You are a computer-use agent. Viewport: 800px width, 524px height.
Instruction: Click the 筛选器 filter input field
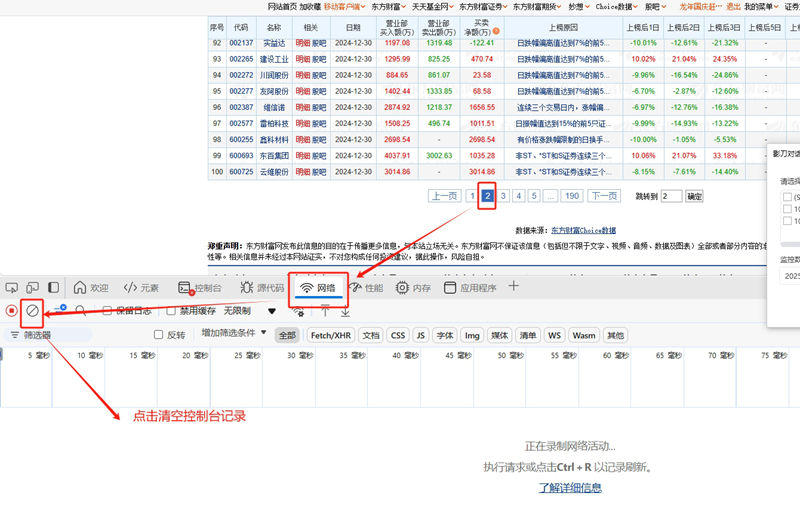48,335
